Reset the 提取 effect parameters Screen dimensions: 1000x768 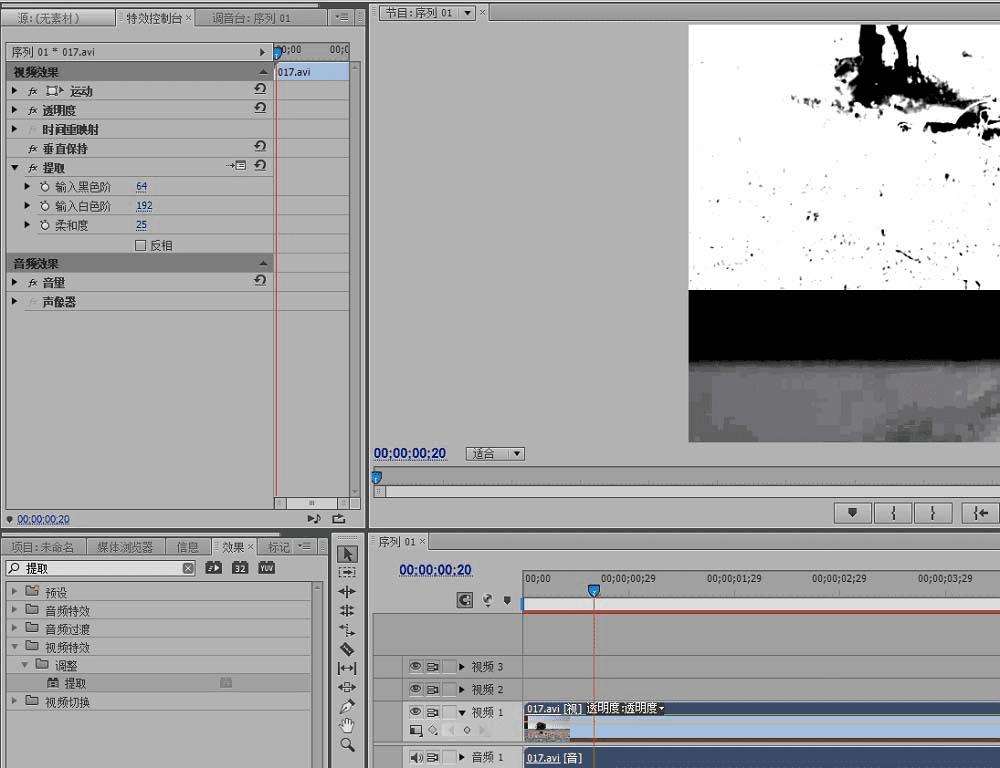click(x=260, y=166)
